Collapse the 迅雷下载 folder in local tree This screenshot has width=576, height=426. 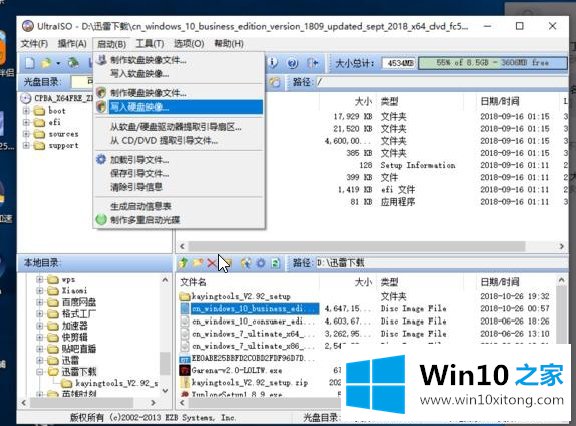(40, 372)
